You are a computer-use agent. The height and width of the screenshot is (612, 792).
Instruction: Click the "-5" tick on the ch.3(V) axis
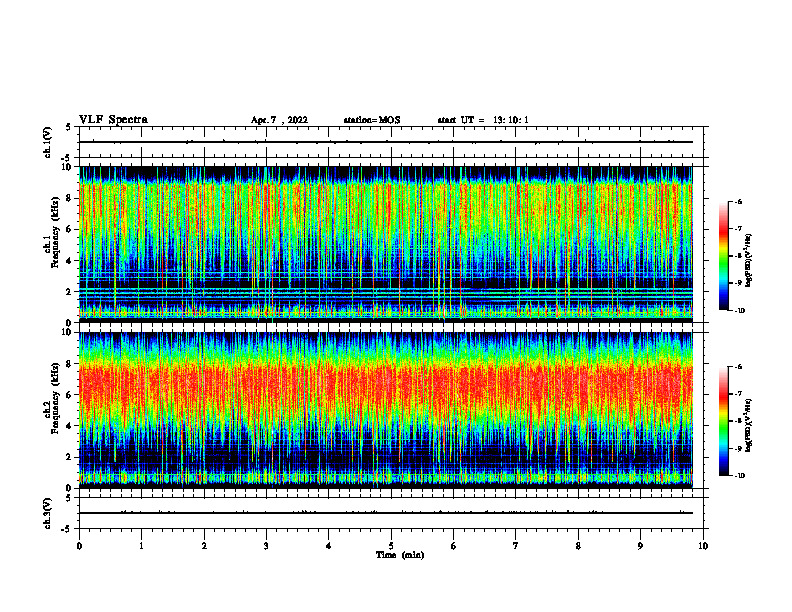pos(67,529)
